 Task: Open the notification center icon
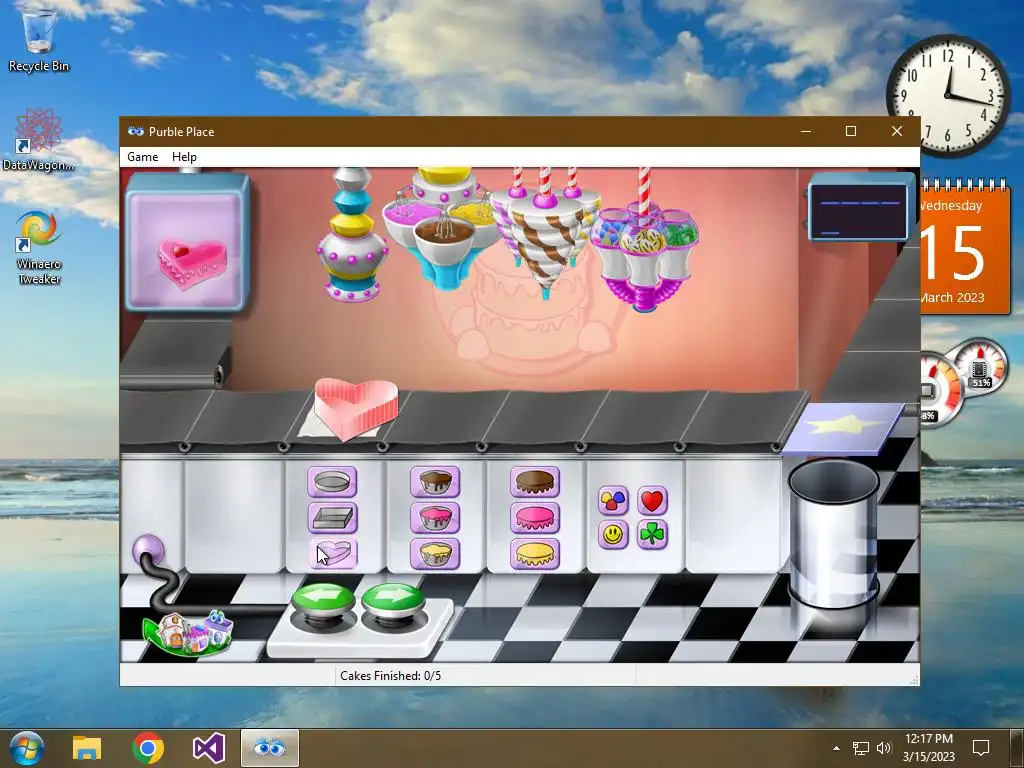[981, 748]
